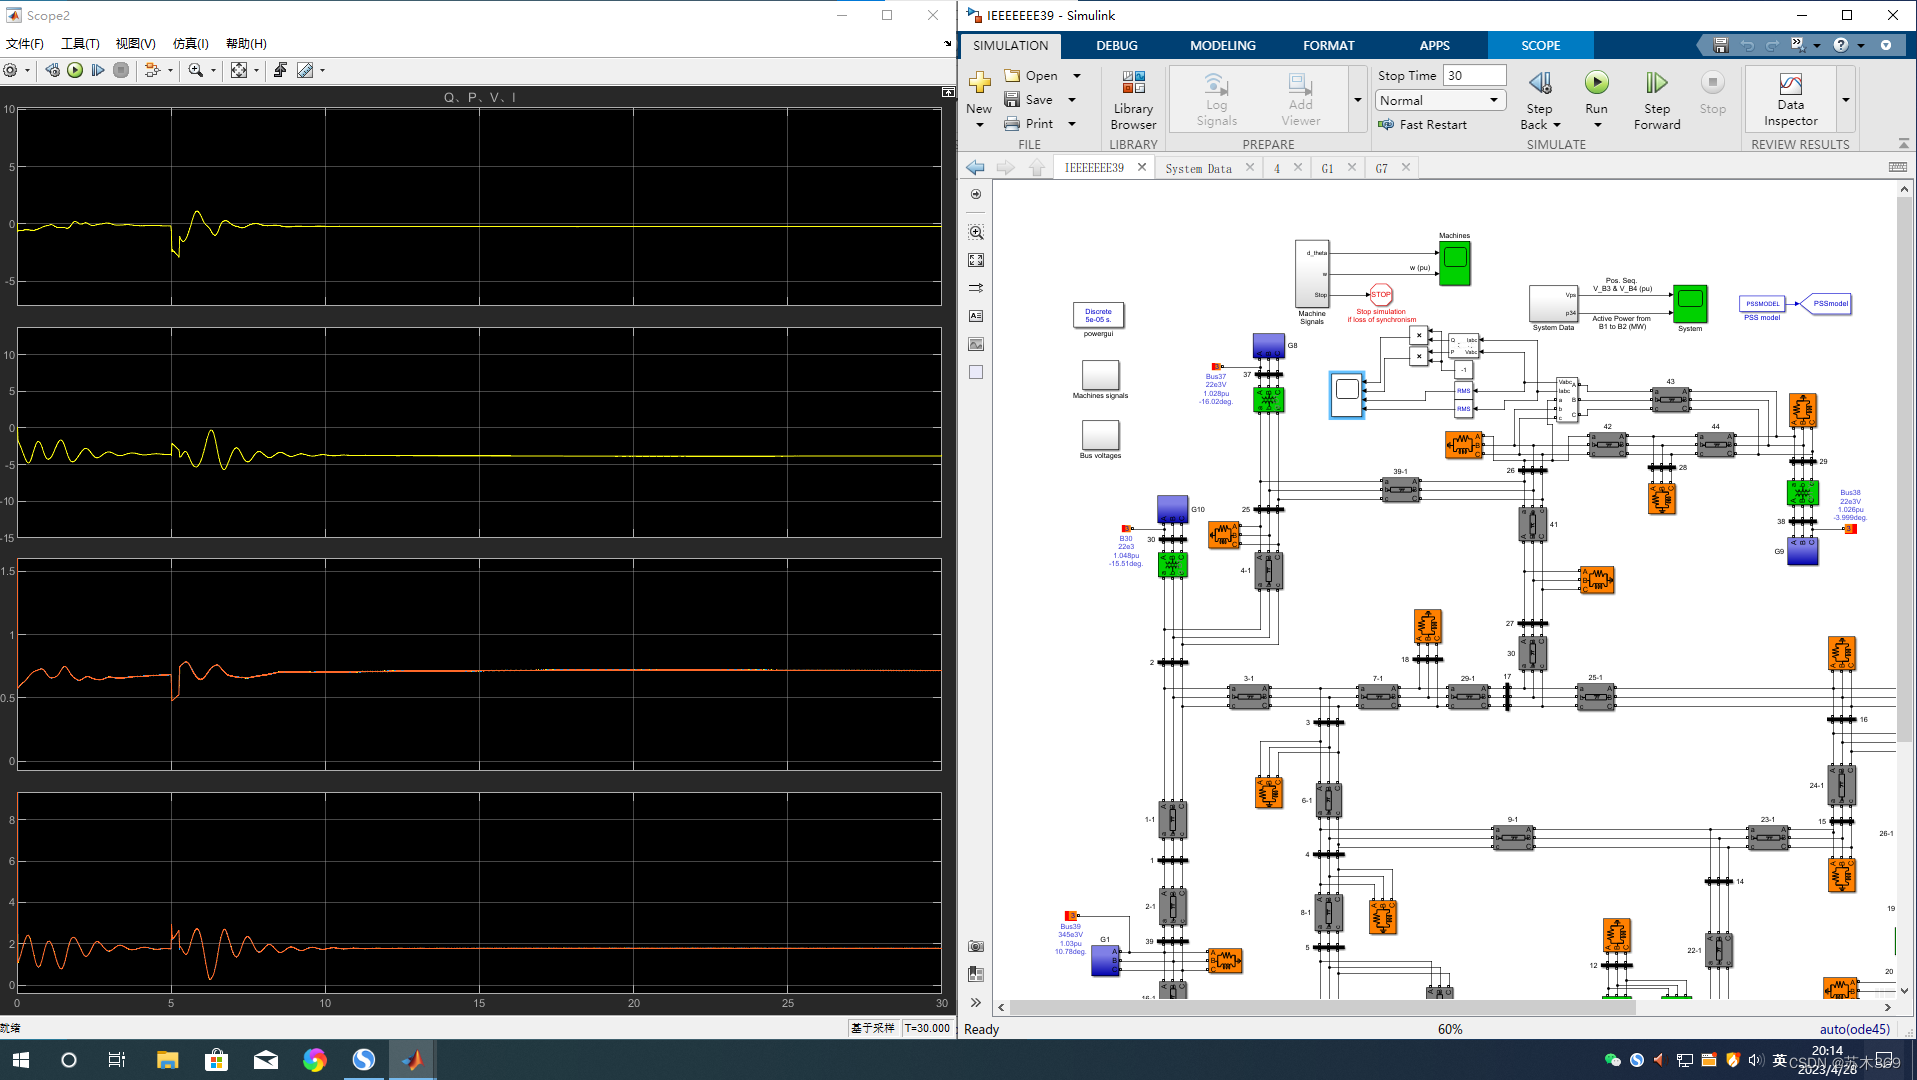The image size is (1917, 1080).
Task: Switch to the MODELING ribbon tab
Action: tap(1222, 45)
